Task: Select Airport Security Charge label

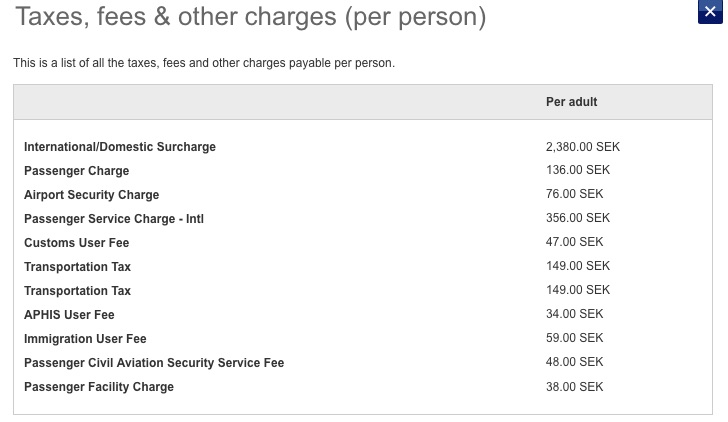Action: coord(91,195)
